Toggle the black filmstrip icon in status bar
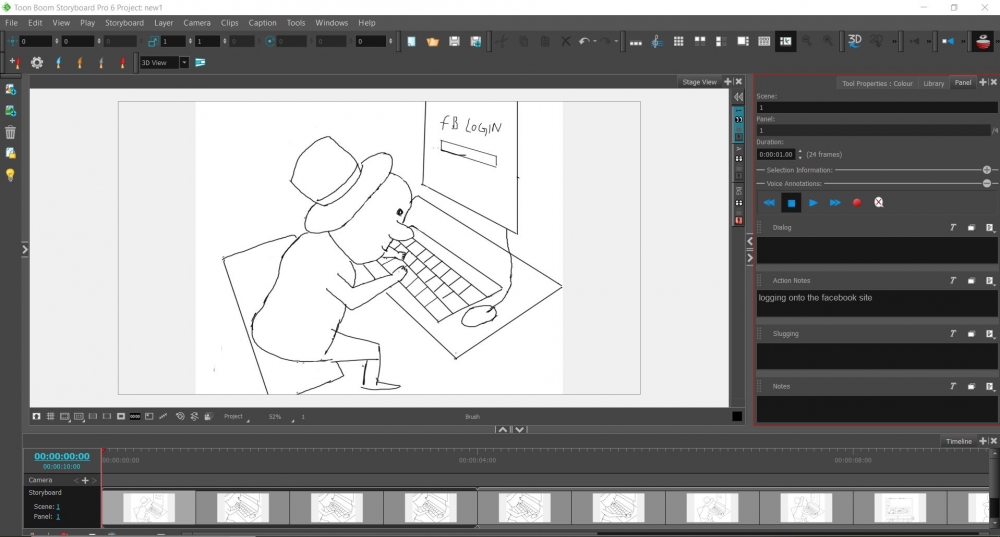The height and width of the screenshot is (537, 1000). [135, 416]
